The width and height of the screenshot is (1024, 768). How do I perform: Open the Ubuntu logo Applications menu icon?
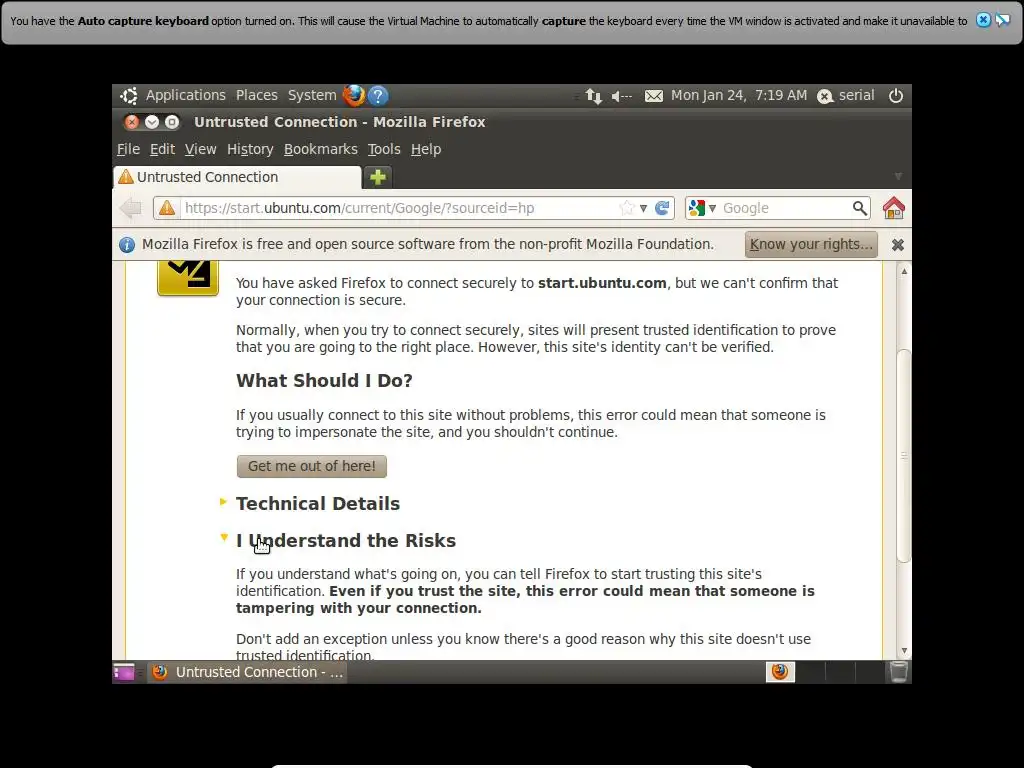[x=129, y=96]
